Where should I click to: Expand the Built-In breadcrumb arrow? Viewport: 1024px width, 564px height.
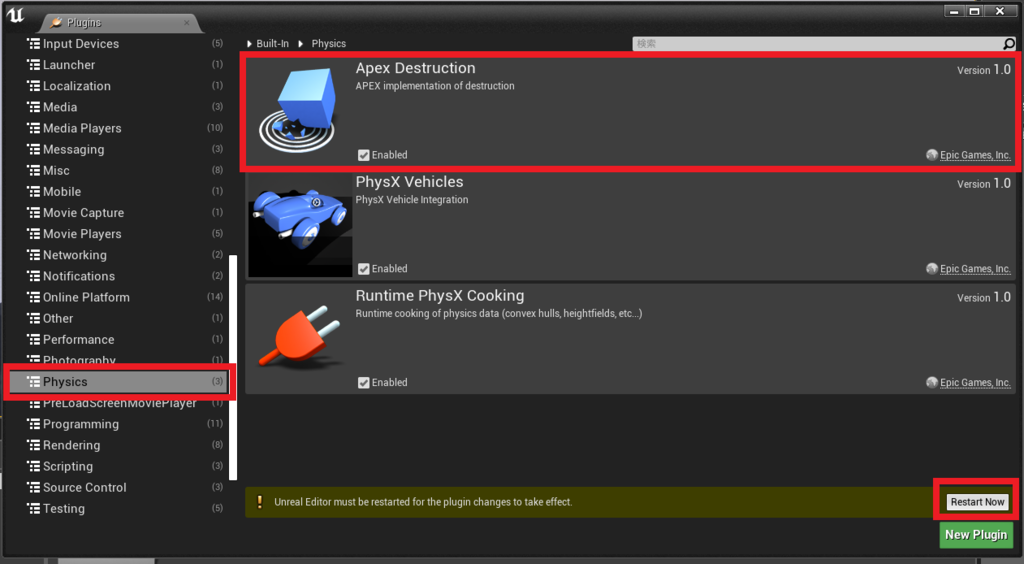tap(249, 44)
